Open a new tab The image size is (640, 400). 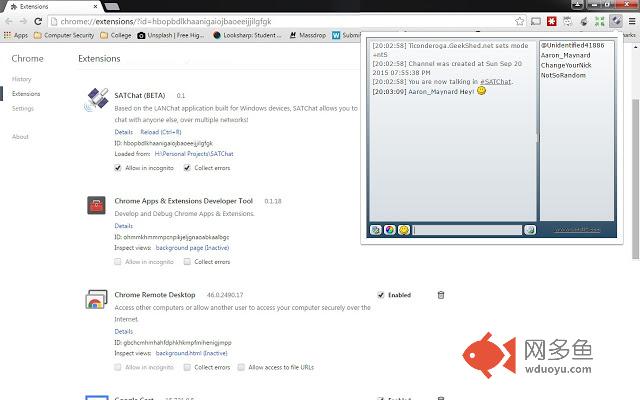[111, 7]
